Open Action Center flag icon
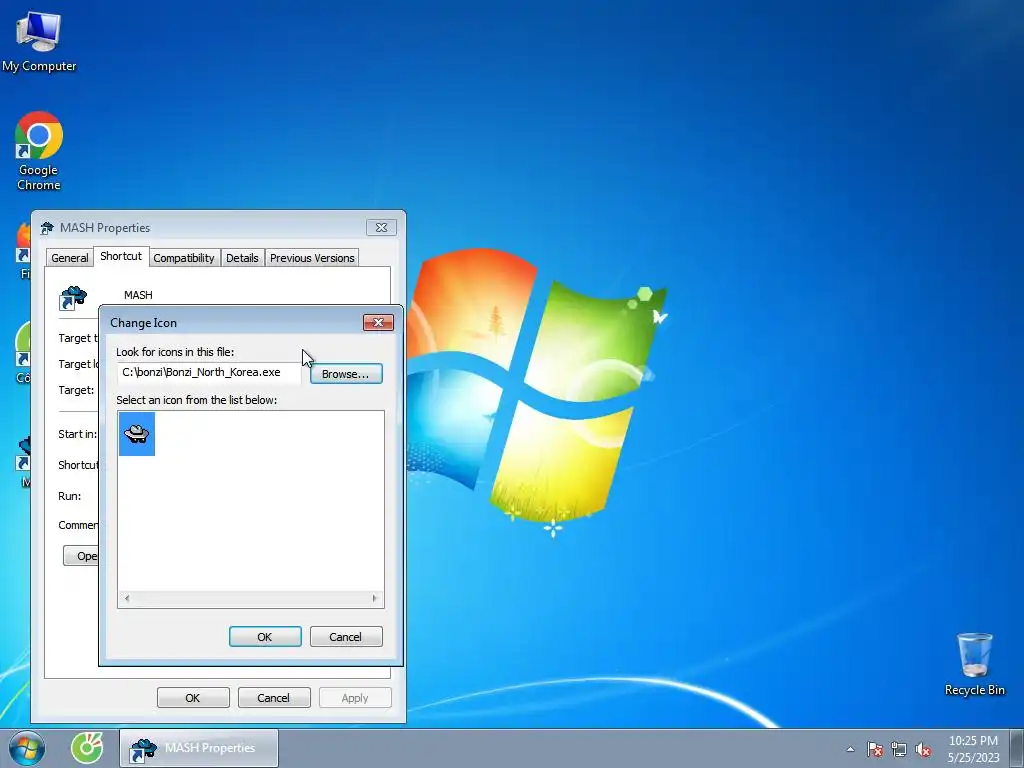 [875, 749]
